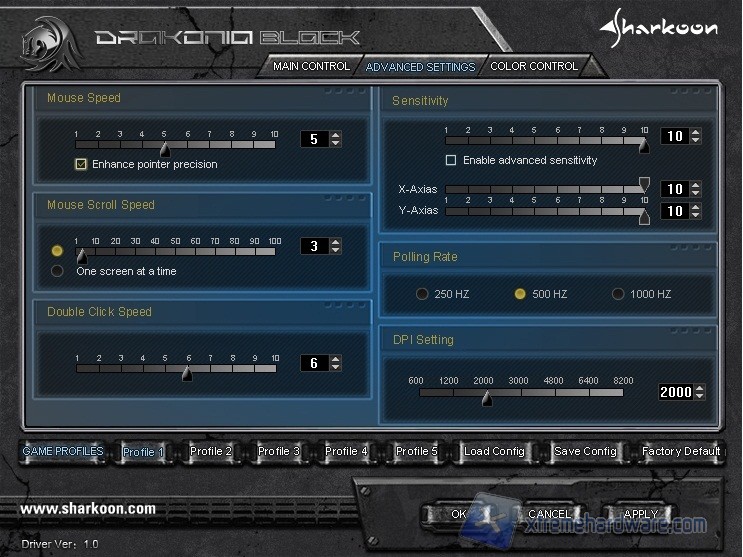Image resolution: width=743 pixels, height=557 pixels.
Task: Increase Mouse Scroll Speed with up arrow
Action: pyautogui.click(x=335, y=241)
